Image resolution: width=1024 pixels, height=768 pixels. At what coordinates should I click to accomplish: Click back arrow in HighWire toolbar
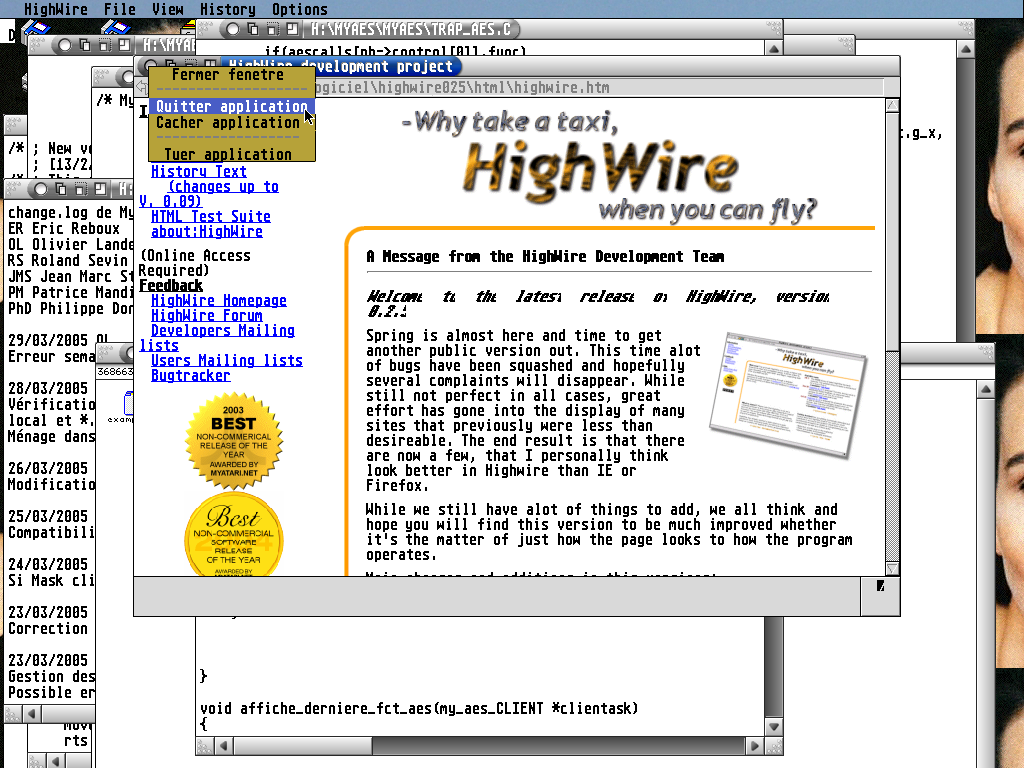(142, 87)
